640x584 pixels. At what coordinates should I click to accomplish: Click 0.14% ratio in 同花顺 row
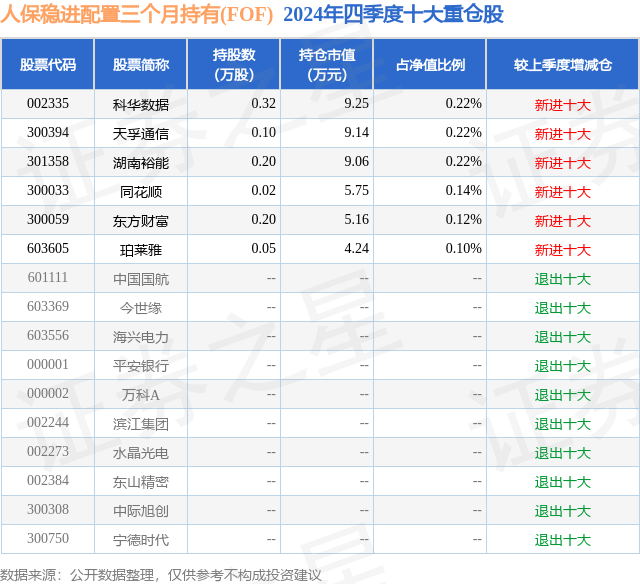tap(464, 191)
